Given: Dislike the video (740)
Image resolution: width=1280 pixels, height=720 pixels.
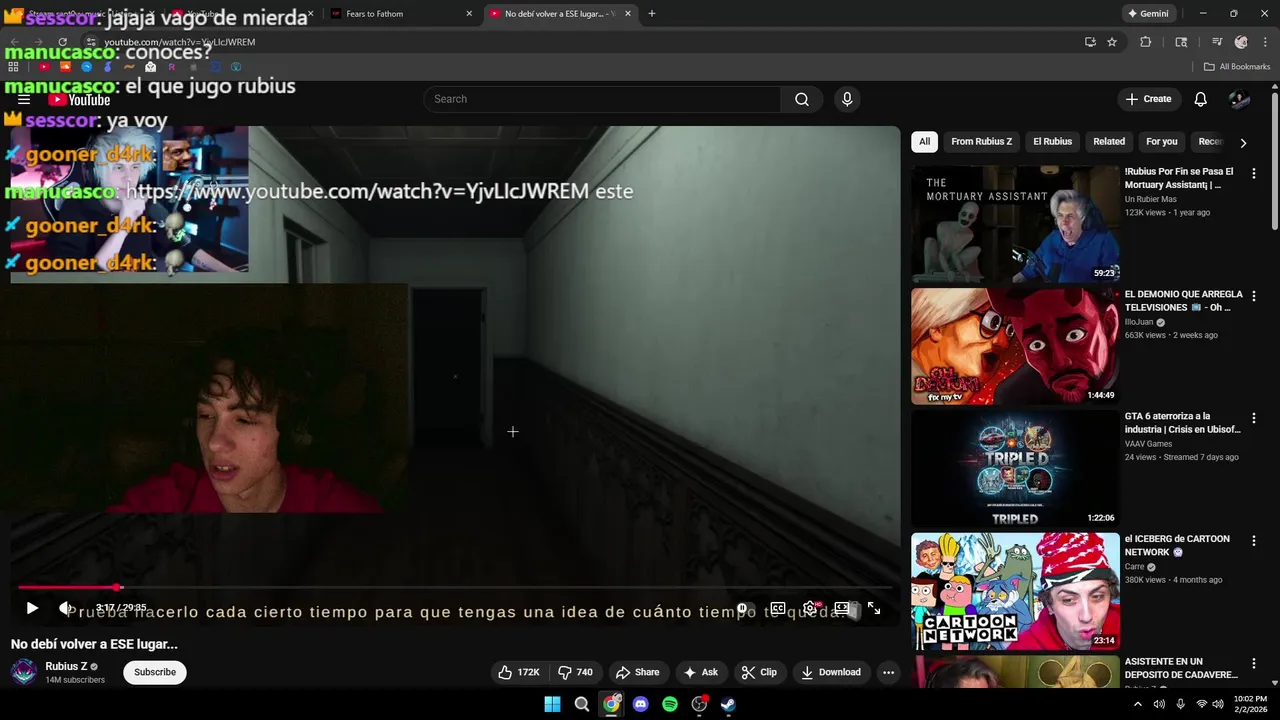Looking at the screenshot, I should 575,672.
